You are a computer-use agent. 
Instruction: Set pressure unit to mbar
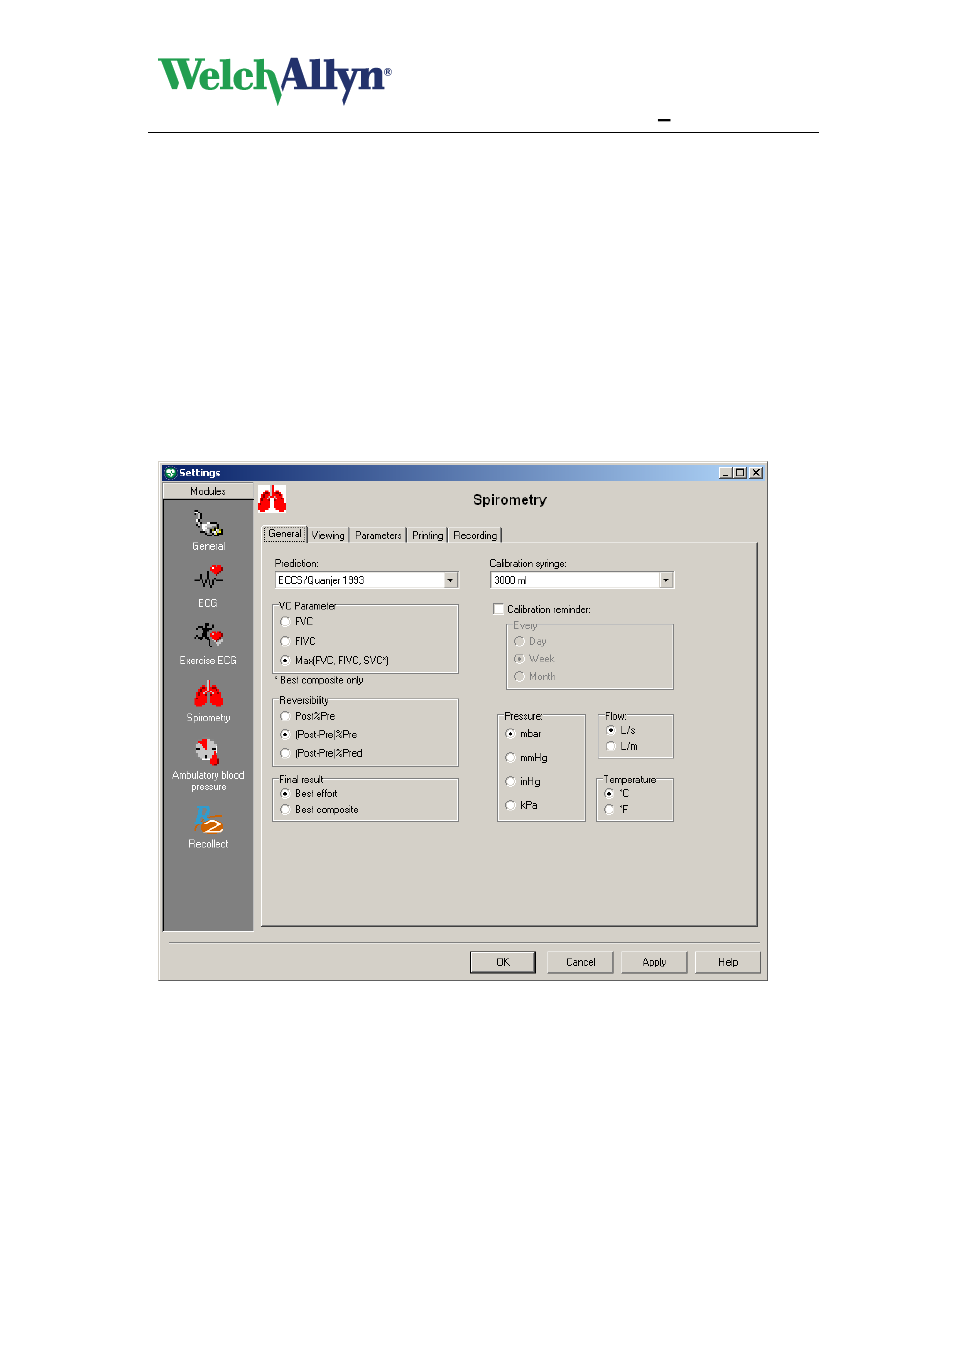click(x=510, y=734)
